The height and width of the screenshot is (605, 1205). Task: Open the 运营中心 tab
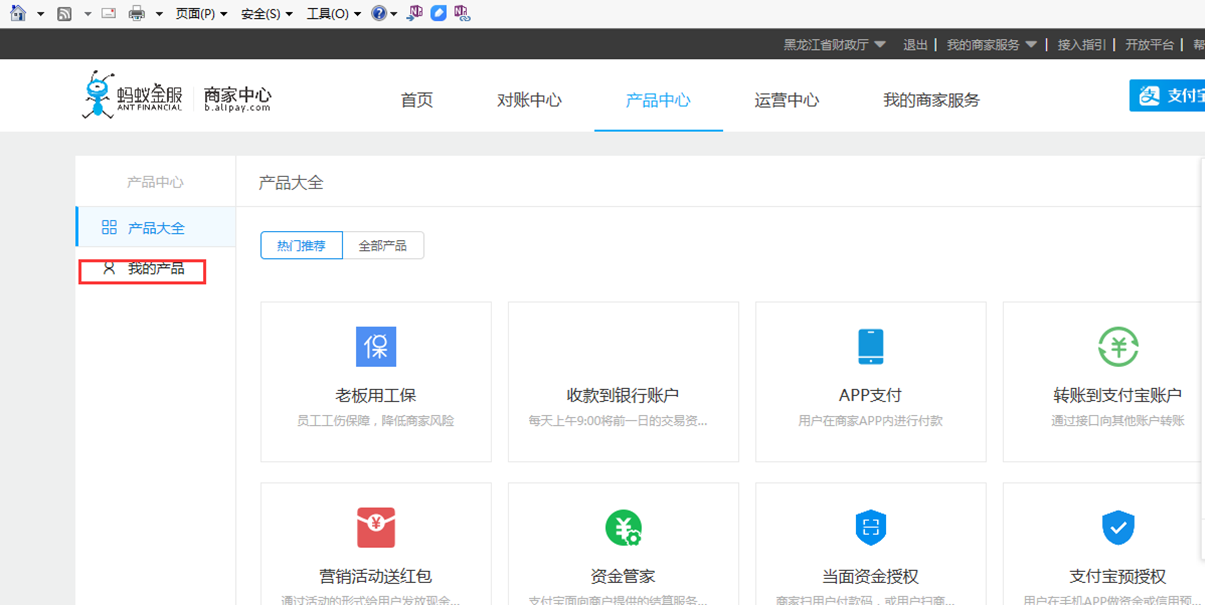(787, 100)
